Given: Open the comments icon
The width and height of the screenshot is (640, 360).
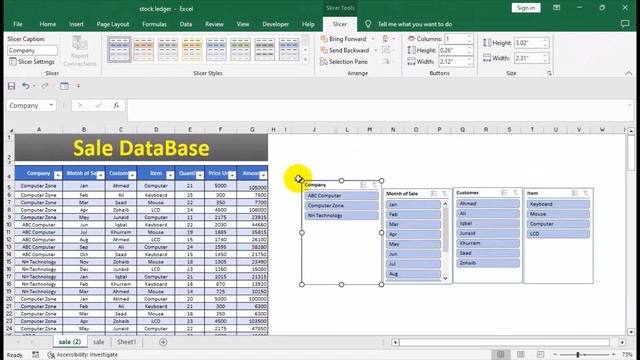Looking at the screenshot, I should (x=625, y=24).
